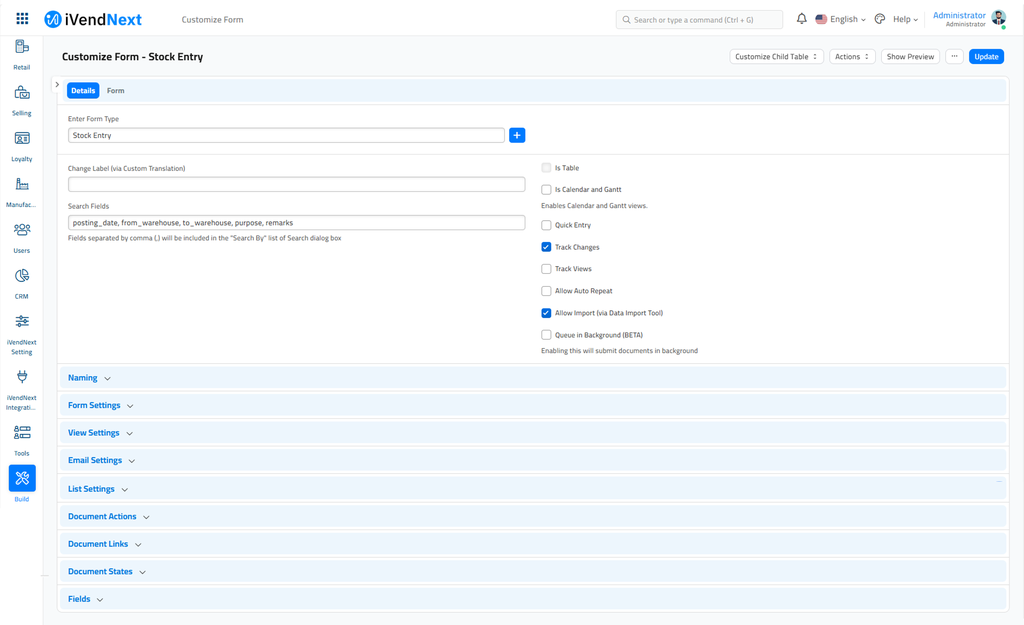The height and width of the screenshot is (625, 1024).
Task: Toggle Allow Auto Repeat option
Action: [x=544, y=290]
